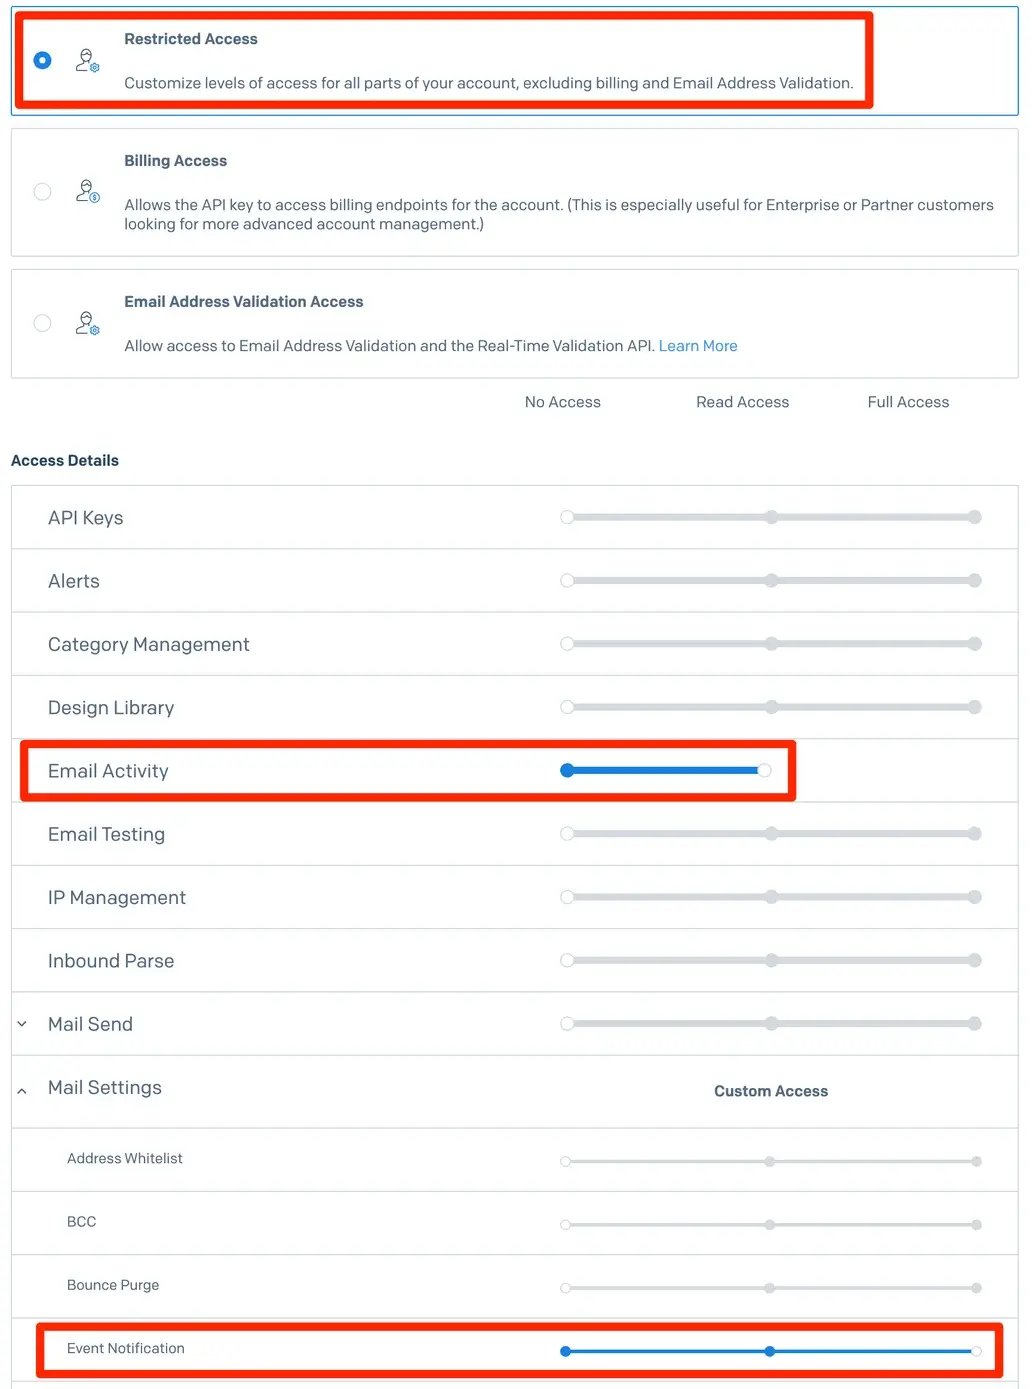Click the Restricted Access user icon

[x=87, y=61]
